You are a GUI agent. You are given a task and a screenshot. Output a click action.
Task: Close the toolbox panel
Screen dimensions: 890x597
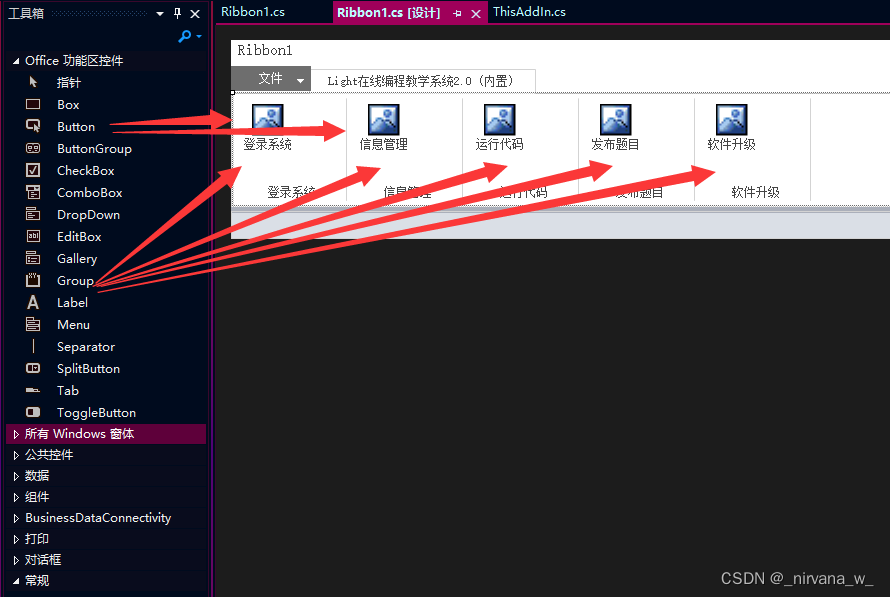(195, 14)
